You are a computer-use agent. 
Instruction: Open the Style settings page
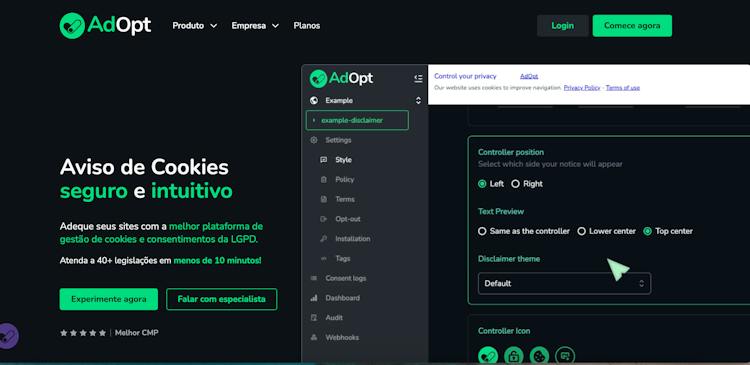tap(343, 160)
